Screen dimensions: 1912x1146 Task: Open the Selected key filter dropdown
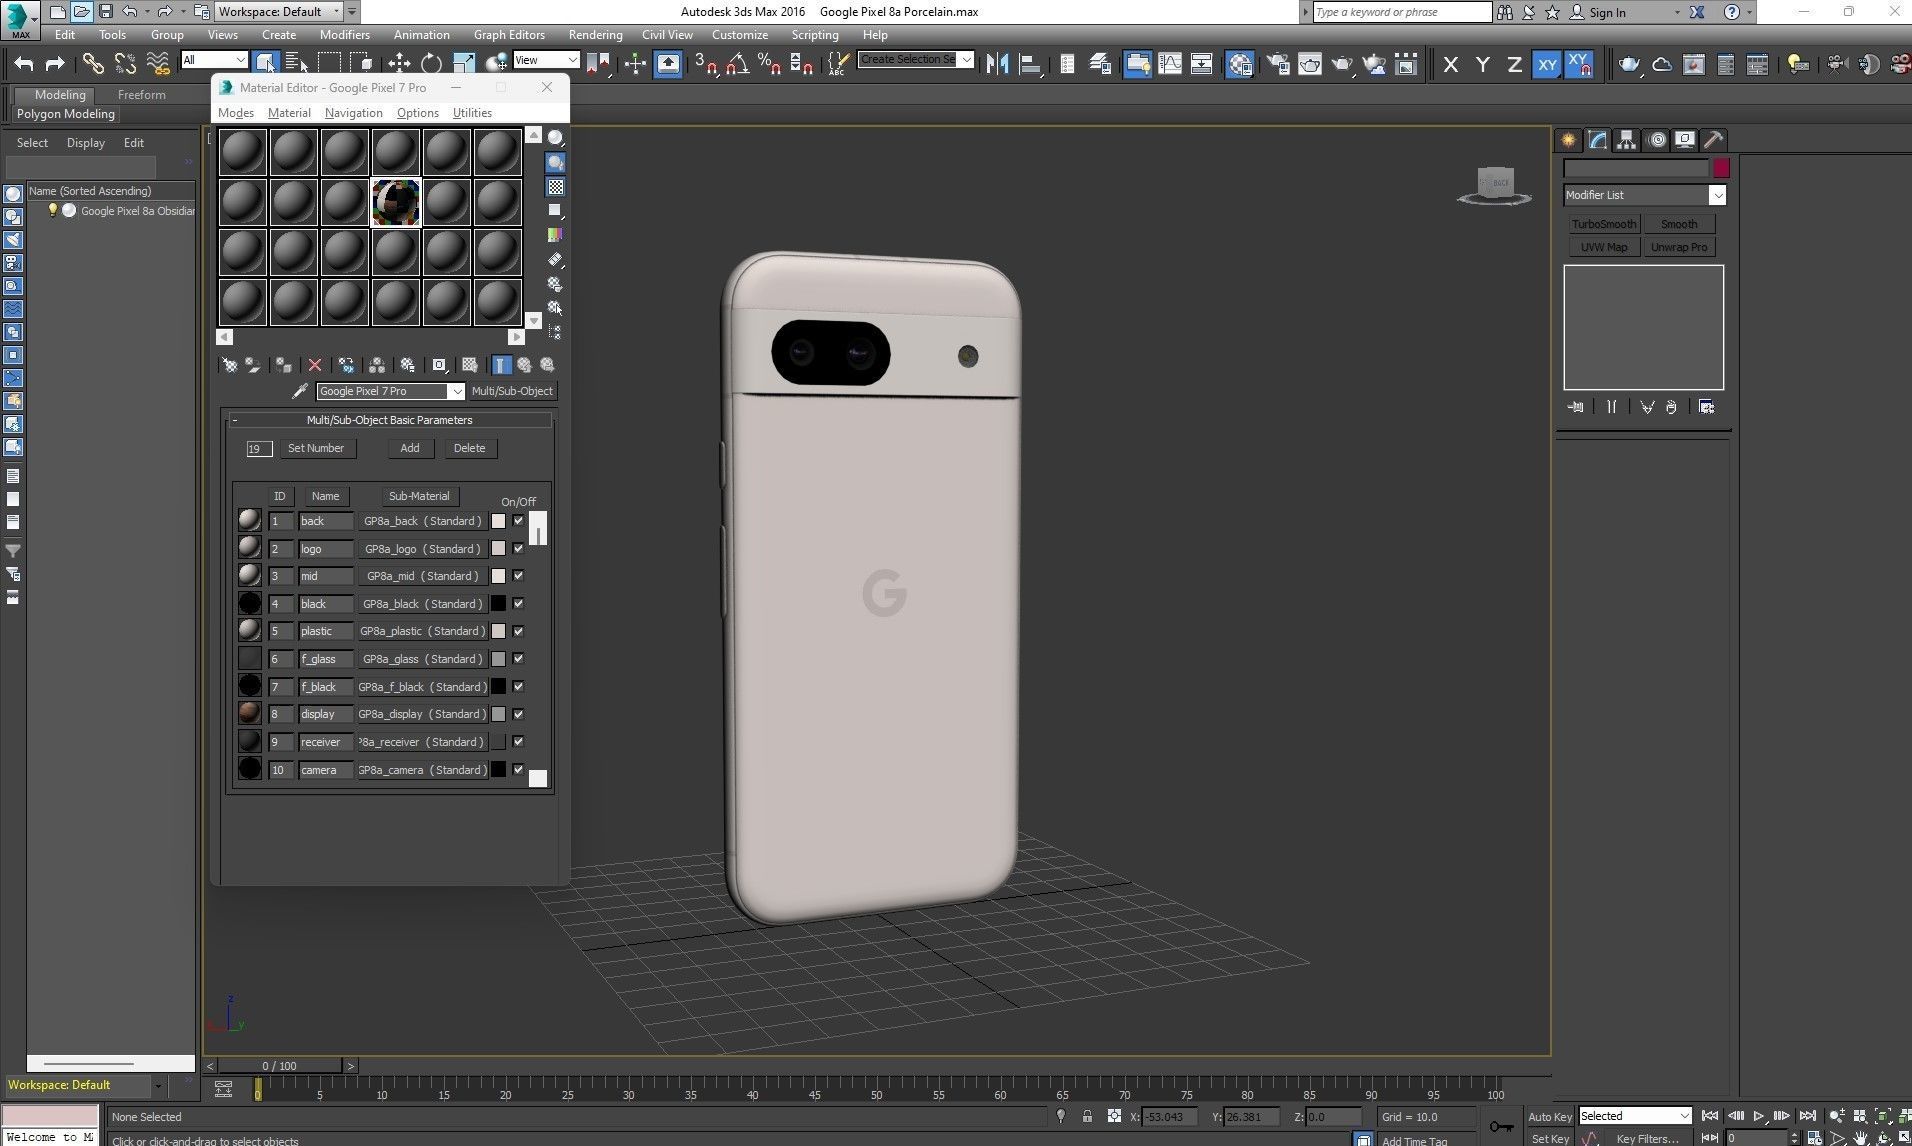pos(1635,1116)
